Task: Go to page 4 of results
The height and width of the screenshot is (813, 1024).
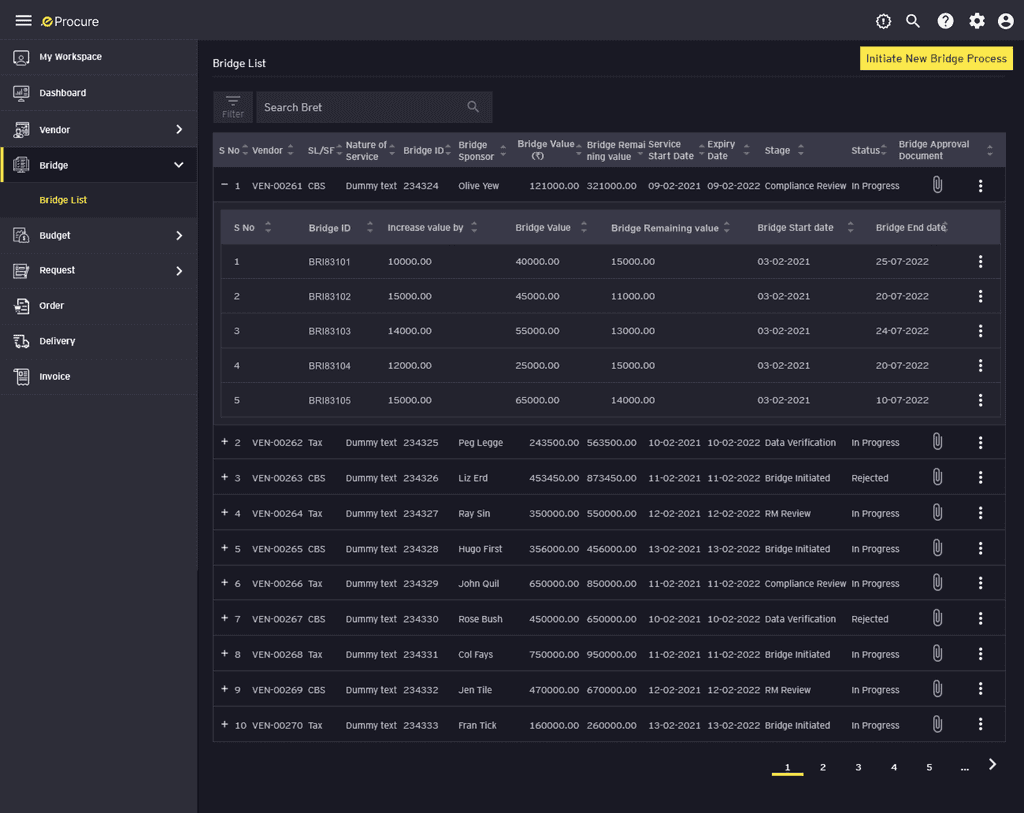Action: click(x=894, y=767)
